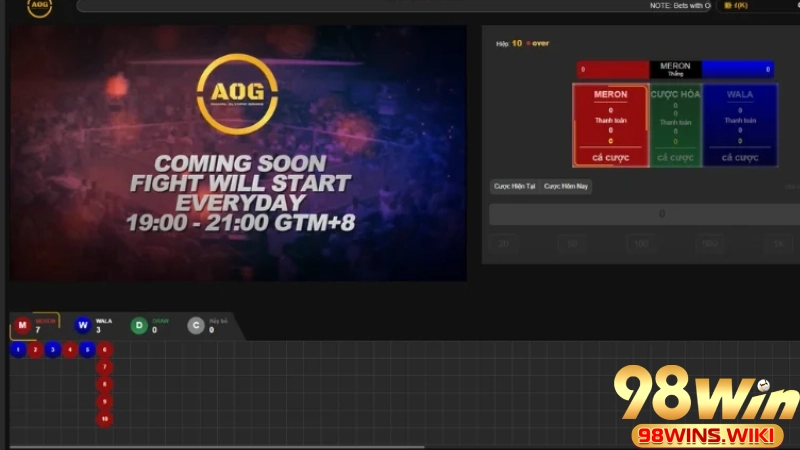The height and width of the screenshot is (450, 800).
Task: Select roadmap result circle 5
Action: pos(87,349)
